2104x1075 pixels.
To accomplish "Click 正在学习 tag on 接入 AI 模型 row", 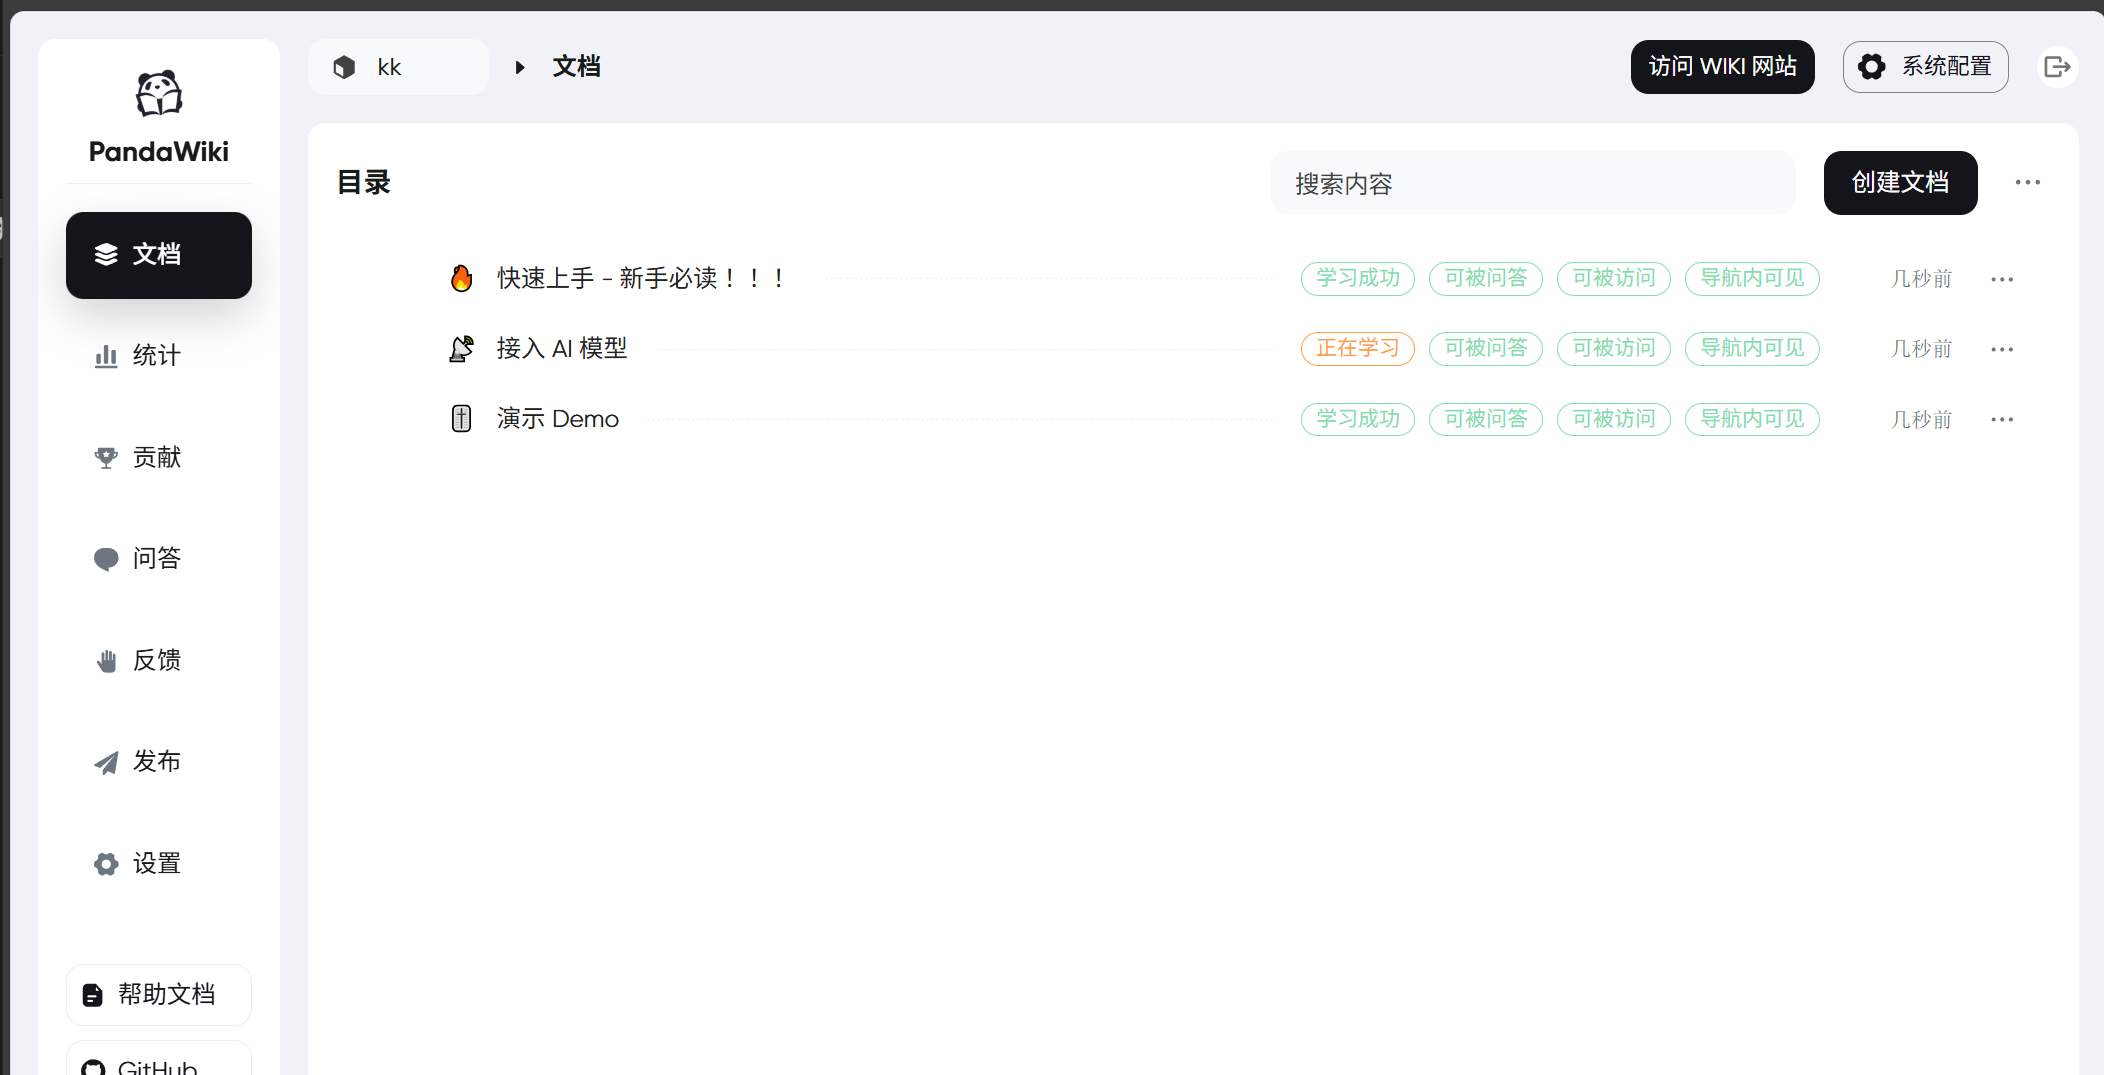I will click(x=1357, y=348).
